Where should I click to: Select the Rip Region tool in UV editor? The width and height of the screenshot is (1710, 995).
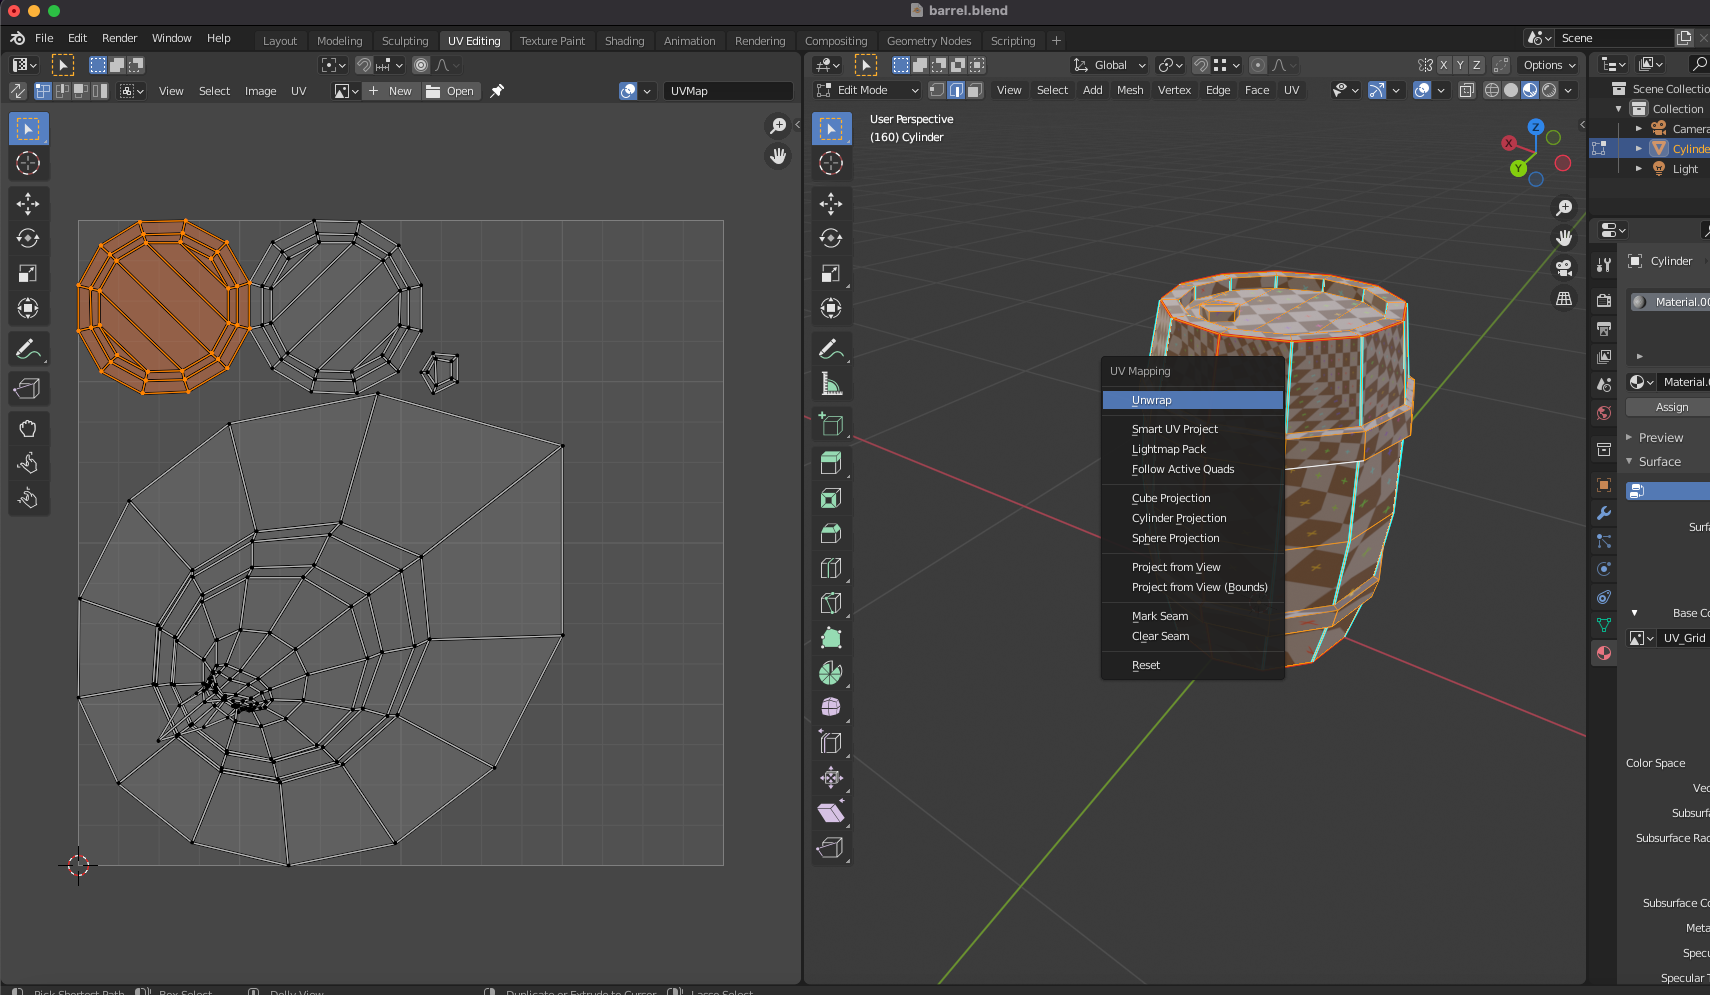click(x=28, y=388)
